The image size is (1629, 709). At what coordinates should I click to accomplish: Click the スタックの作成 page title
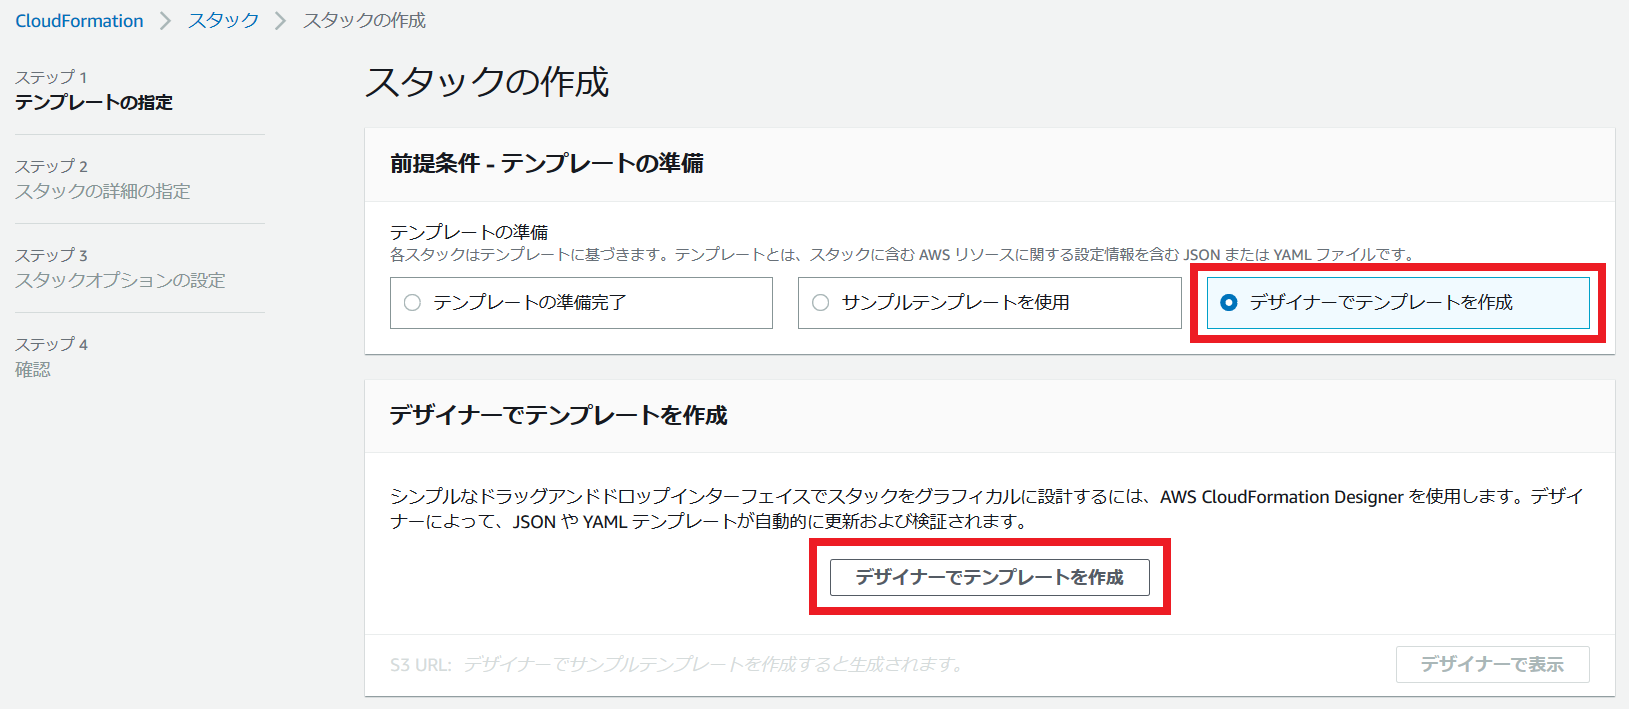click(487, 82)
